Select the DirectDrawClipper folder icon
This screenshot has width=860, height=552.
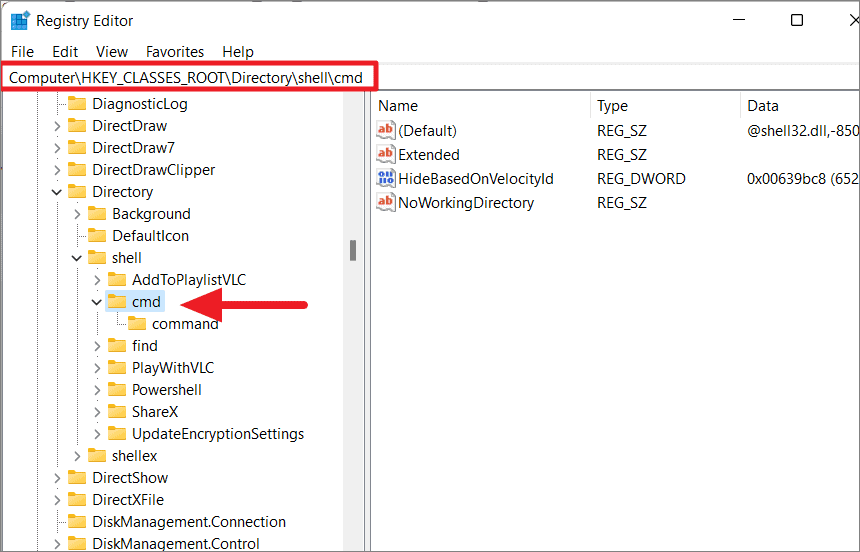click(x=77, y=170)
